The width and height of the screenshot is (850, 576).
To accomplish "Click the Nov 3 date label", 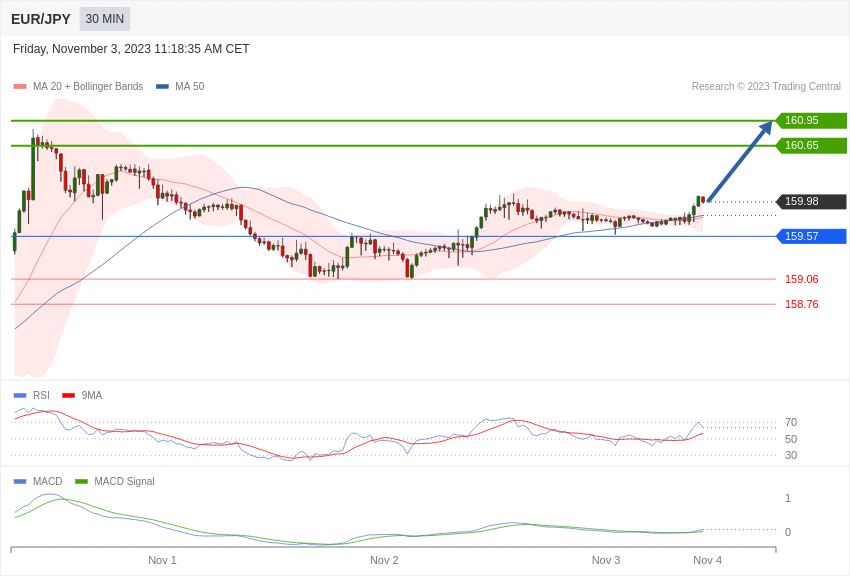I will click(606, 560).
